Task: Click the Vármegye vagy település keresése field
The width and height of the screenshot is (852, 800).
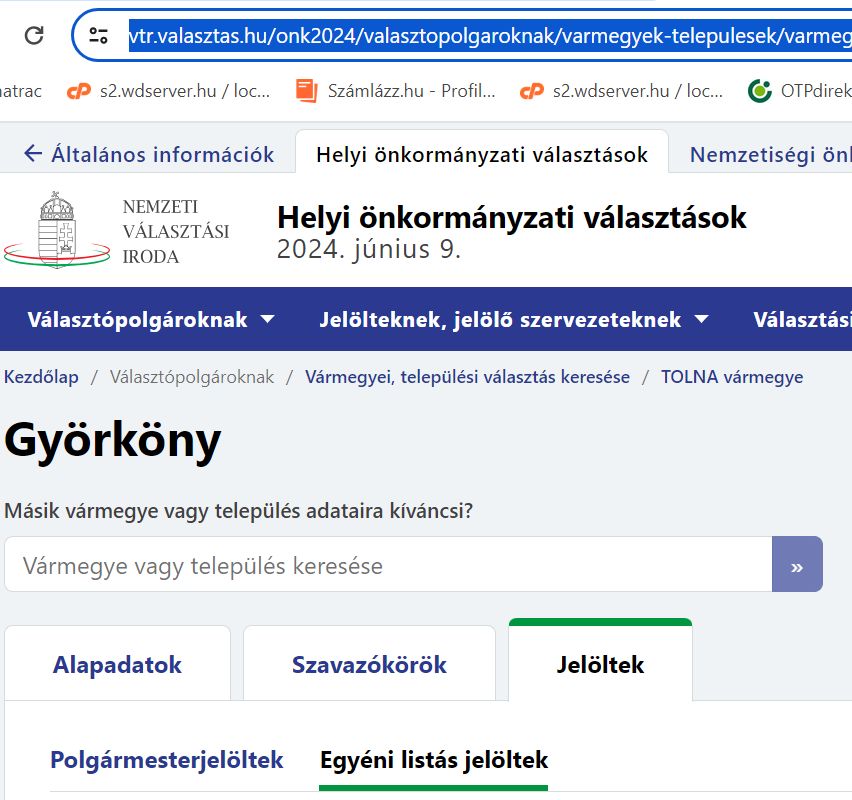Action: click(x=388, y=566)
